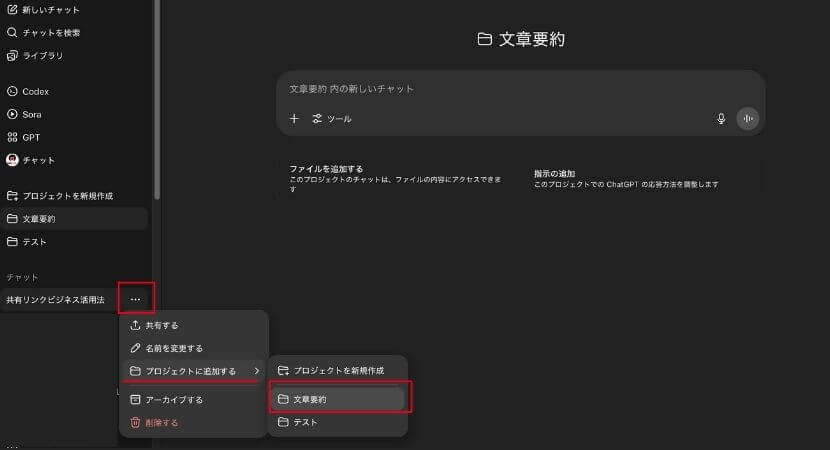Open チャットを検索 search
Viewport: 830px width, 450px height.
(44, 32)
